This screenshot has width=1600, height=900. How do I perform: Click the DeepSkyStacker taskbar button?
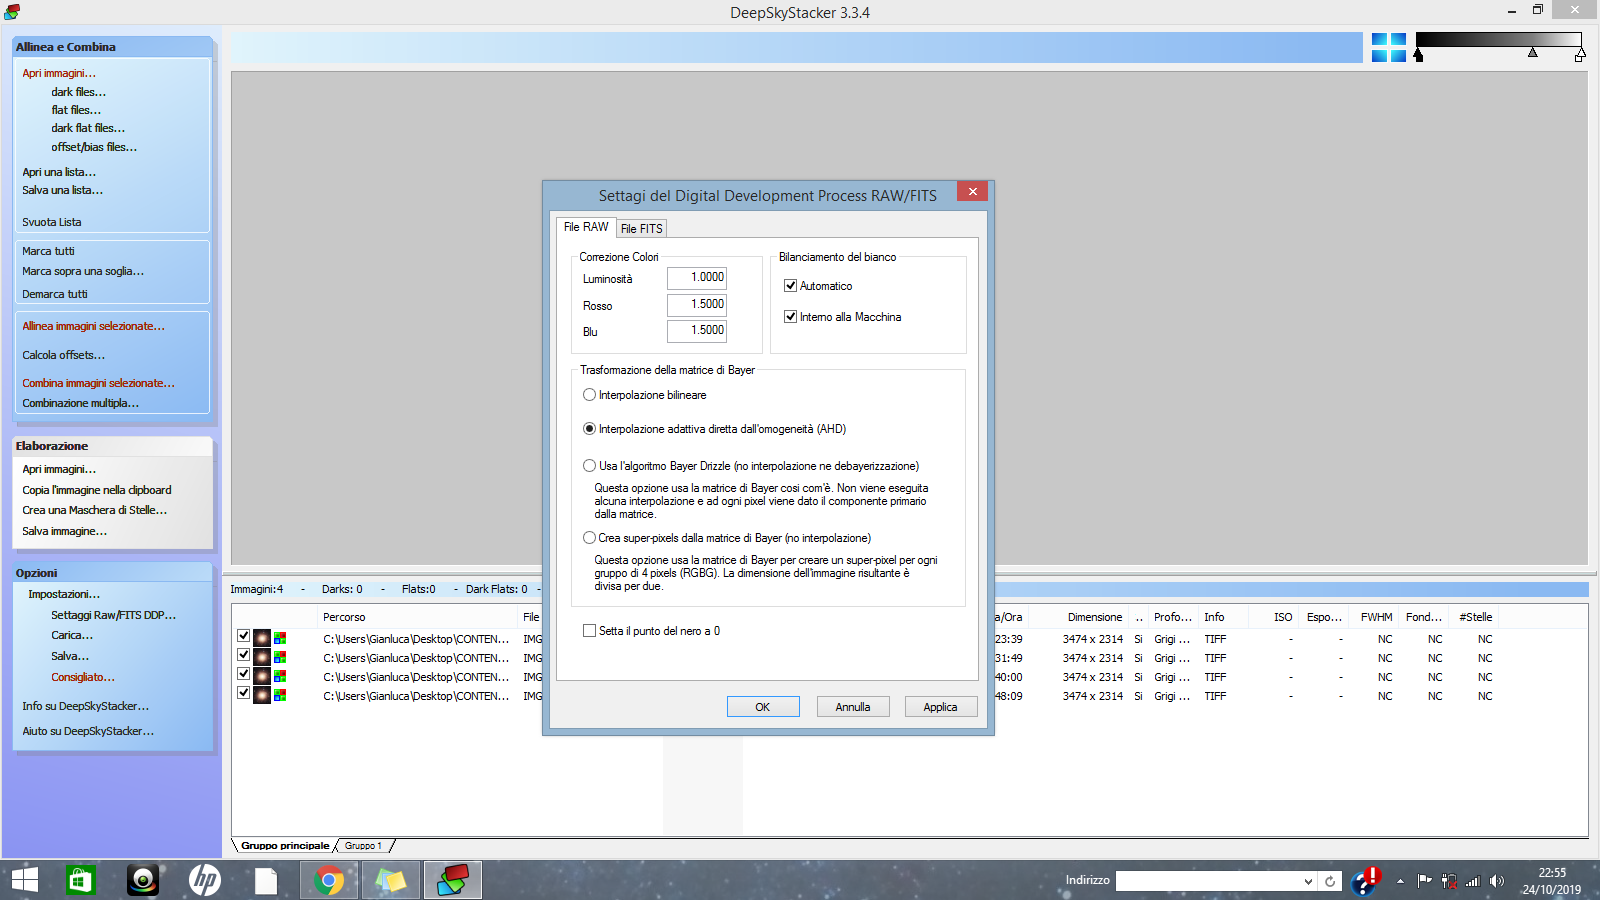(453, 880)
